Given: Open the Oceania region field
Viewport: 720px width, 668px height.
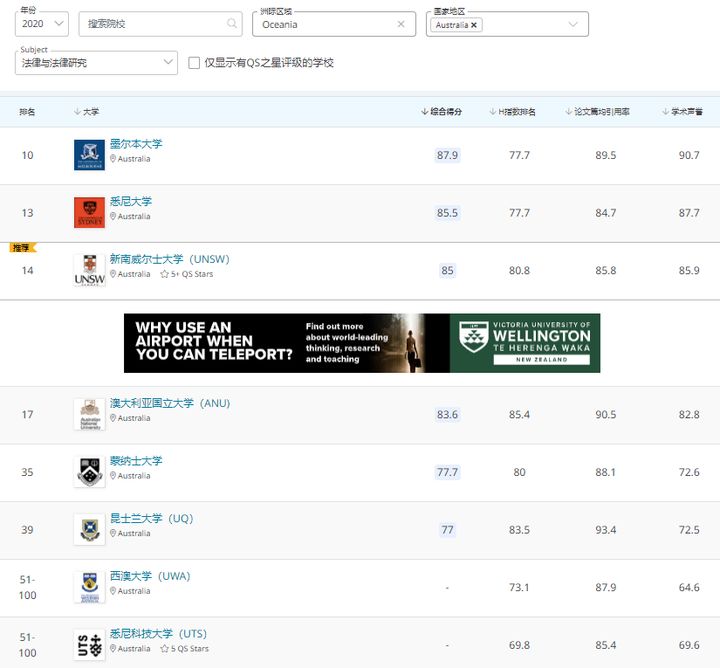Looking at the screenshot, I should (x=334, y=24).
